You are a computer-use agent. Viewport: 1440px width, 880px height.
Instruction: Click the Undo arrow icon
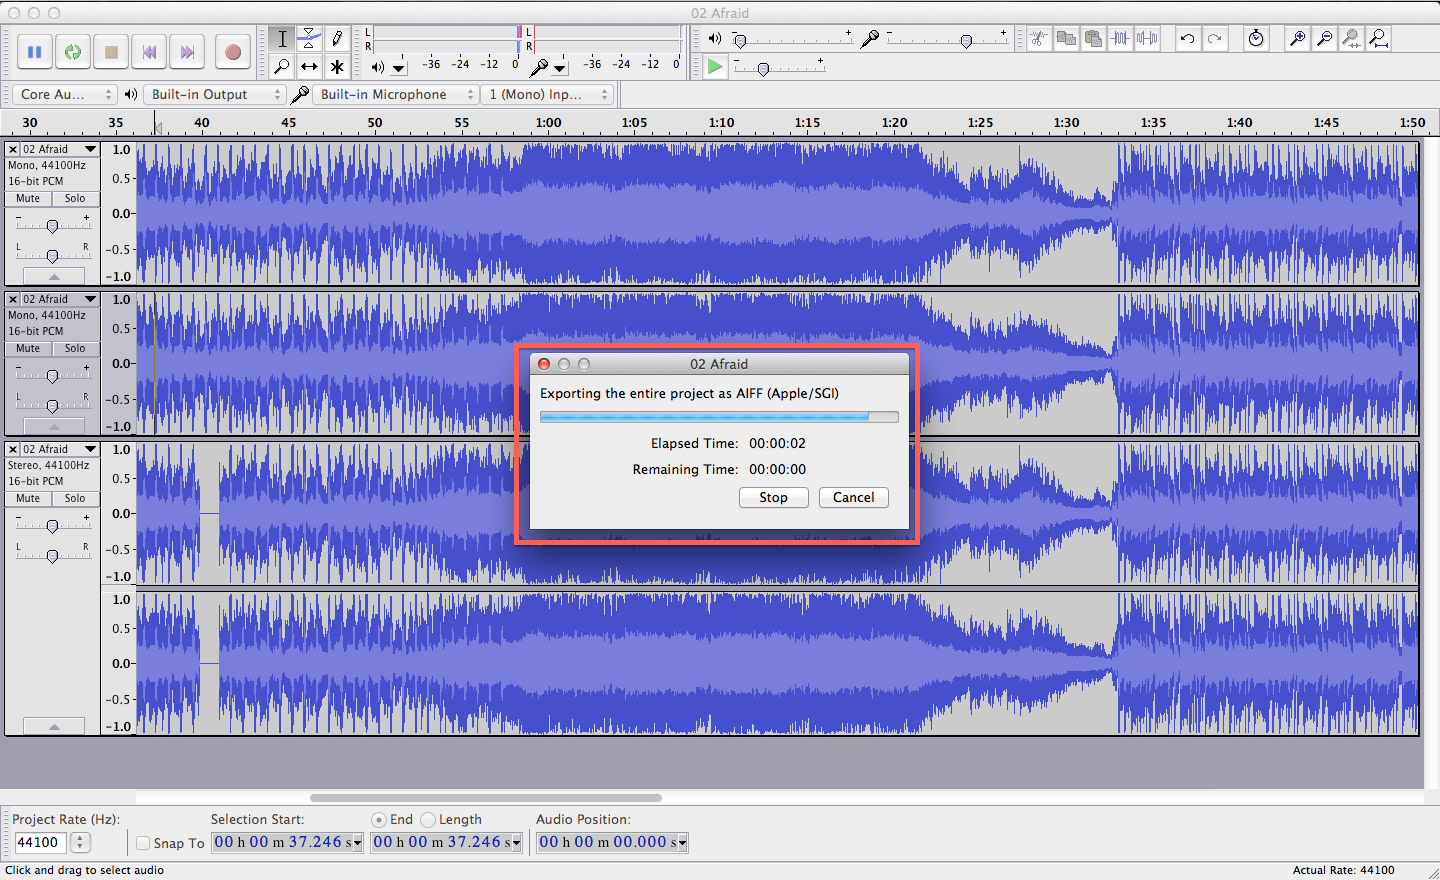1187,39
